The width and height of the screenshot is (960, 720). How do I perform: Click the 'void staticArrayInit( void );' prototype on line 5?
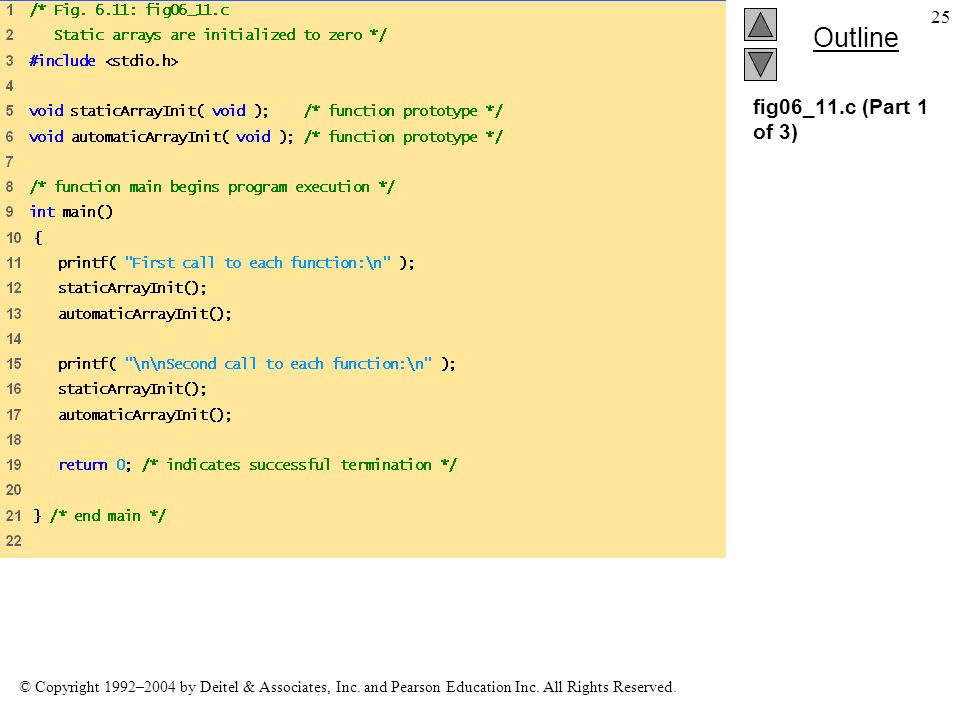pos(148,111)
